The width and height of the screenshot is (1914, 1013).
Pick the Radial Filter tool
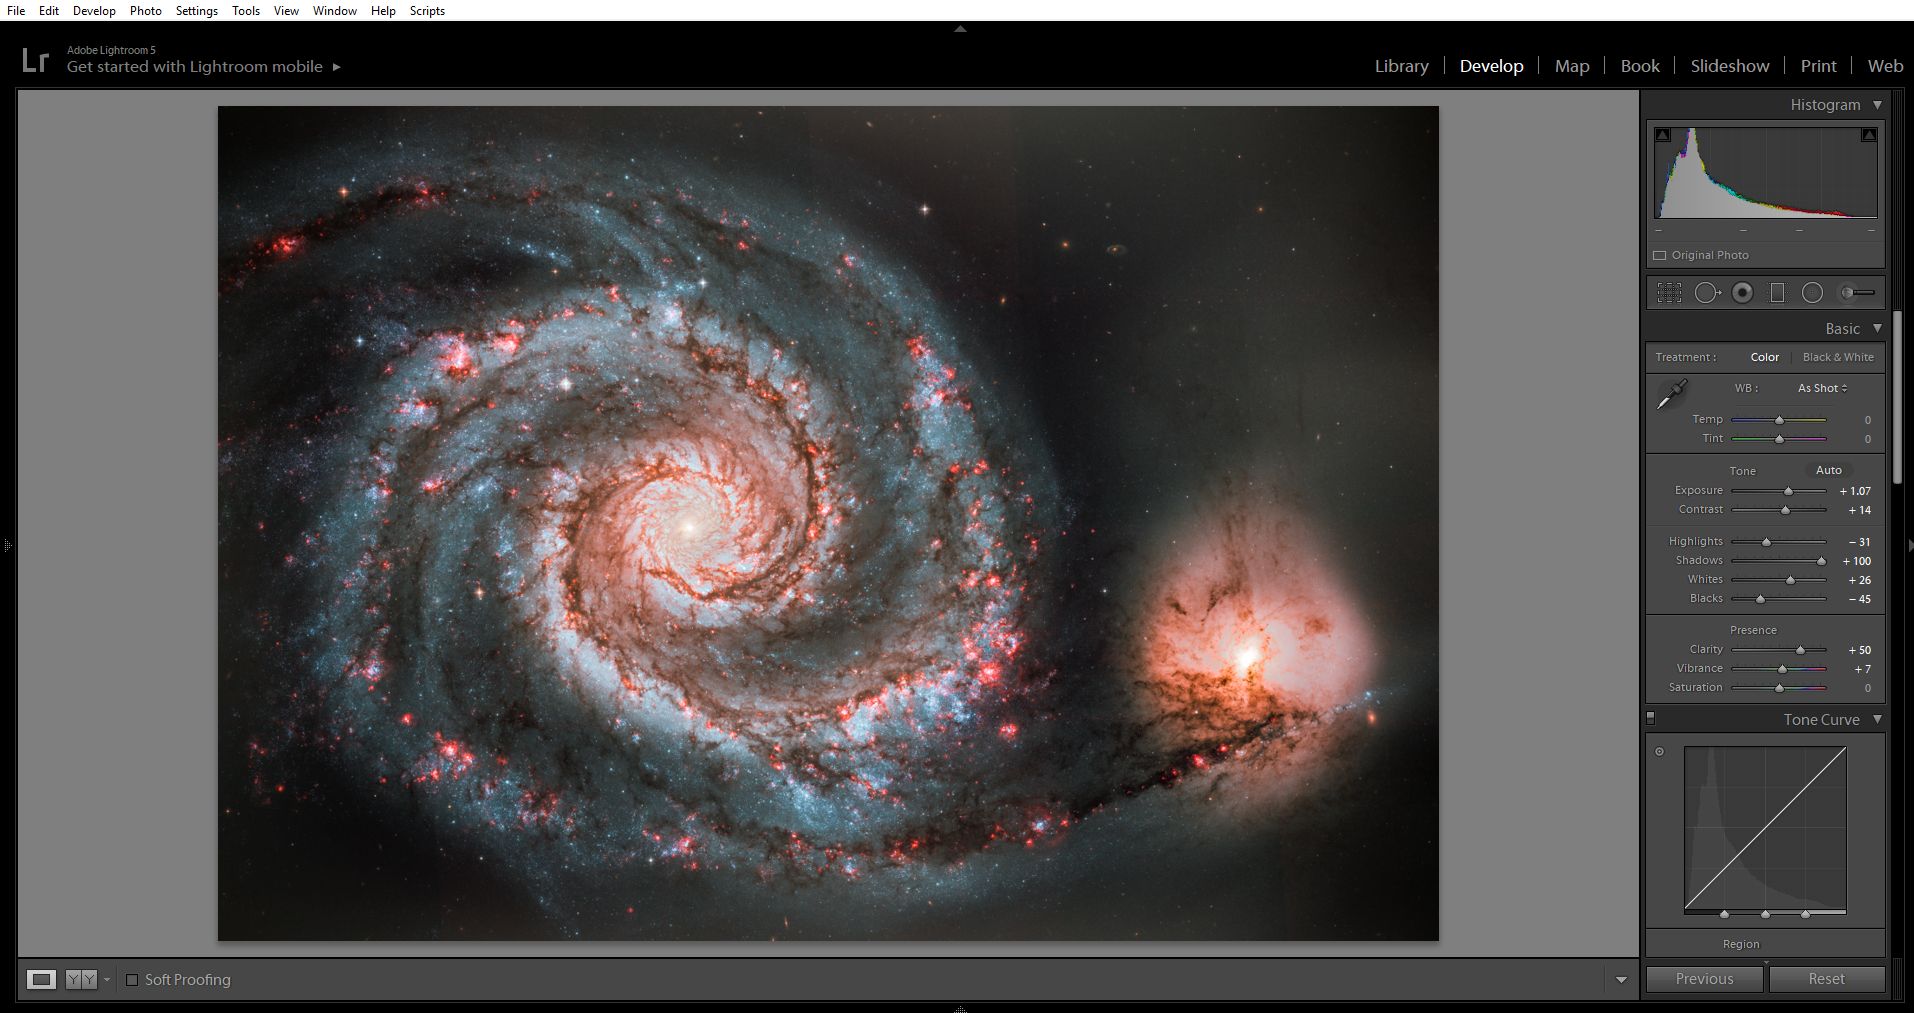1812,293
